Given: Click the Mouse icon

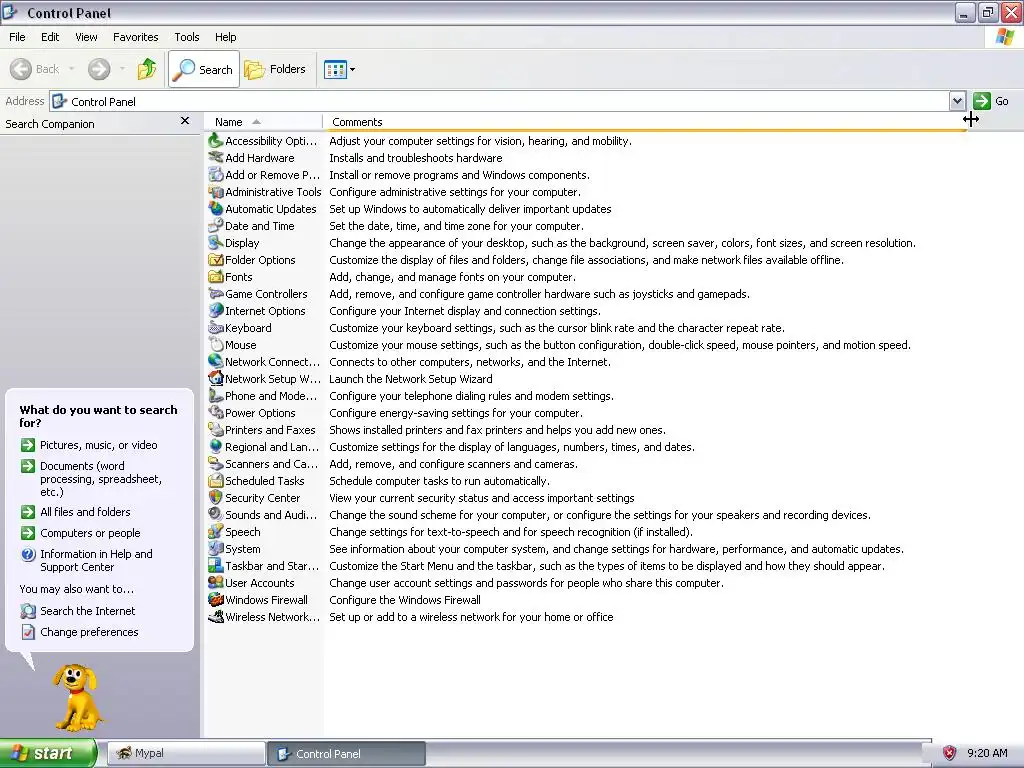Looking at the screenshot, I should [216, 344].
